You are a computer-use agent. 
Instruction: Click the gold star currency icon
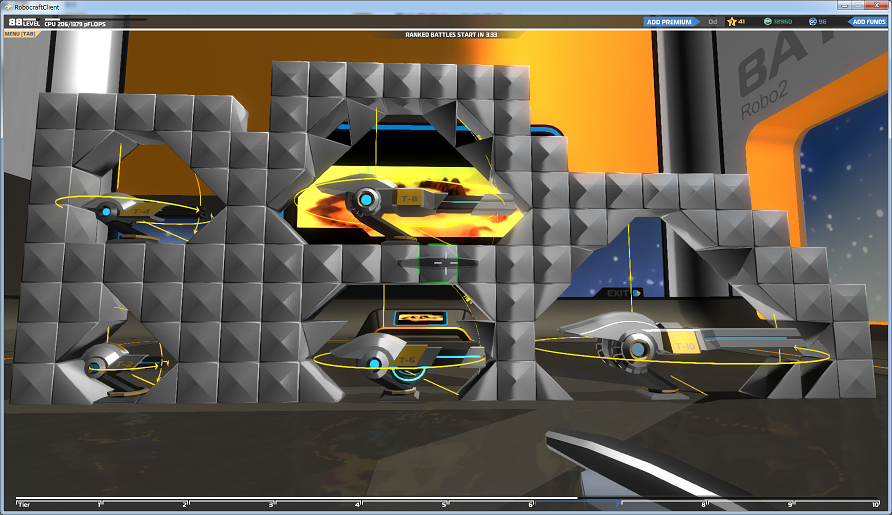(x=732, y=22)
